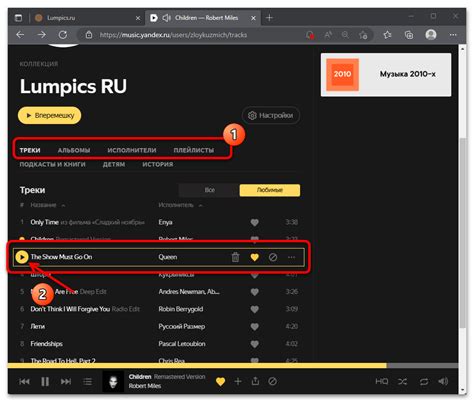
Task: Go forward in browser
Action: [42, 35]
